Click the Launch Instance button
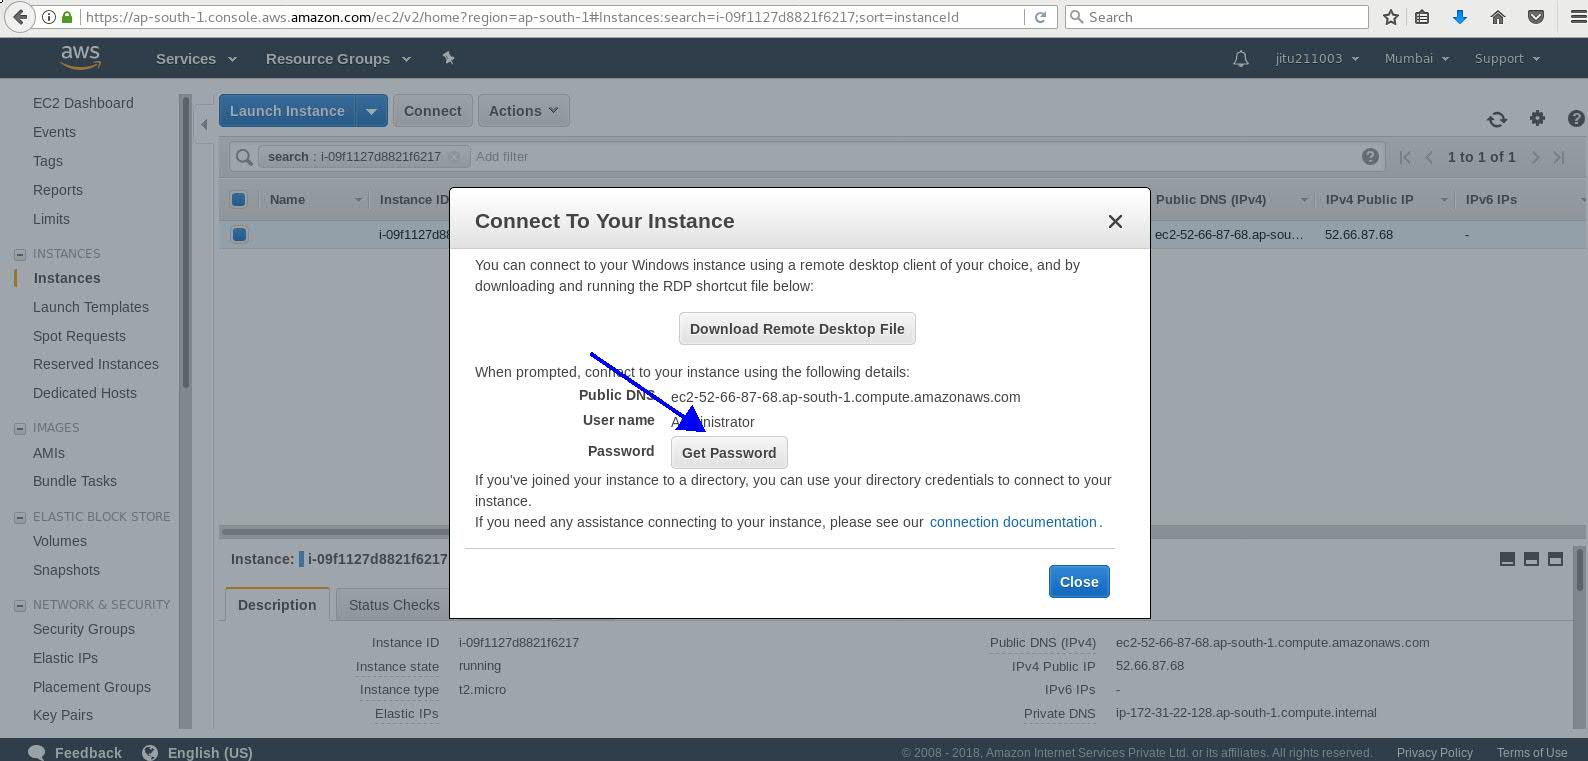1588x761 pixels. (287, 111)
